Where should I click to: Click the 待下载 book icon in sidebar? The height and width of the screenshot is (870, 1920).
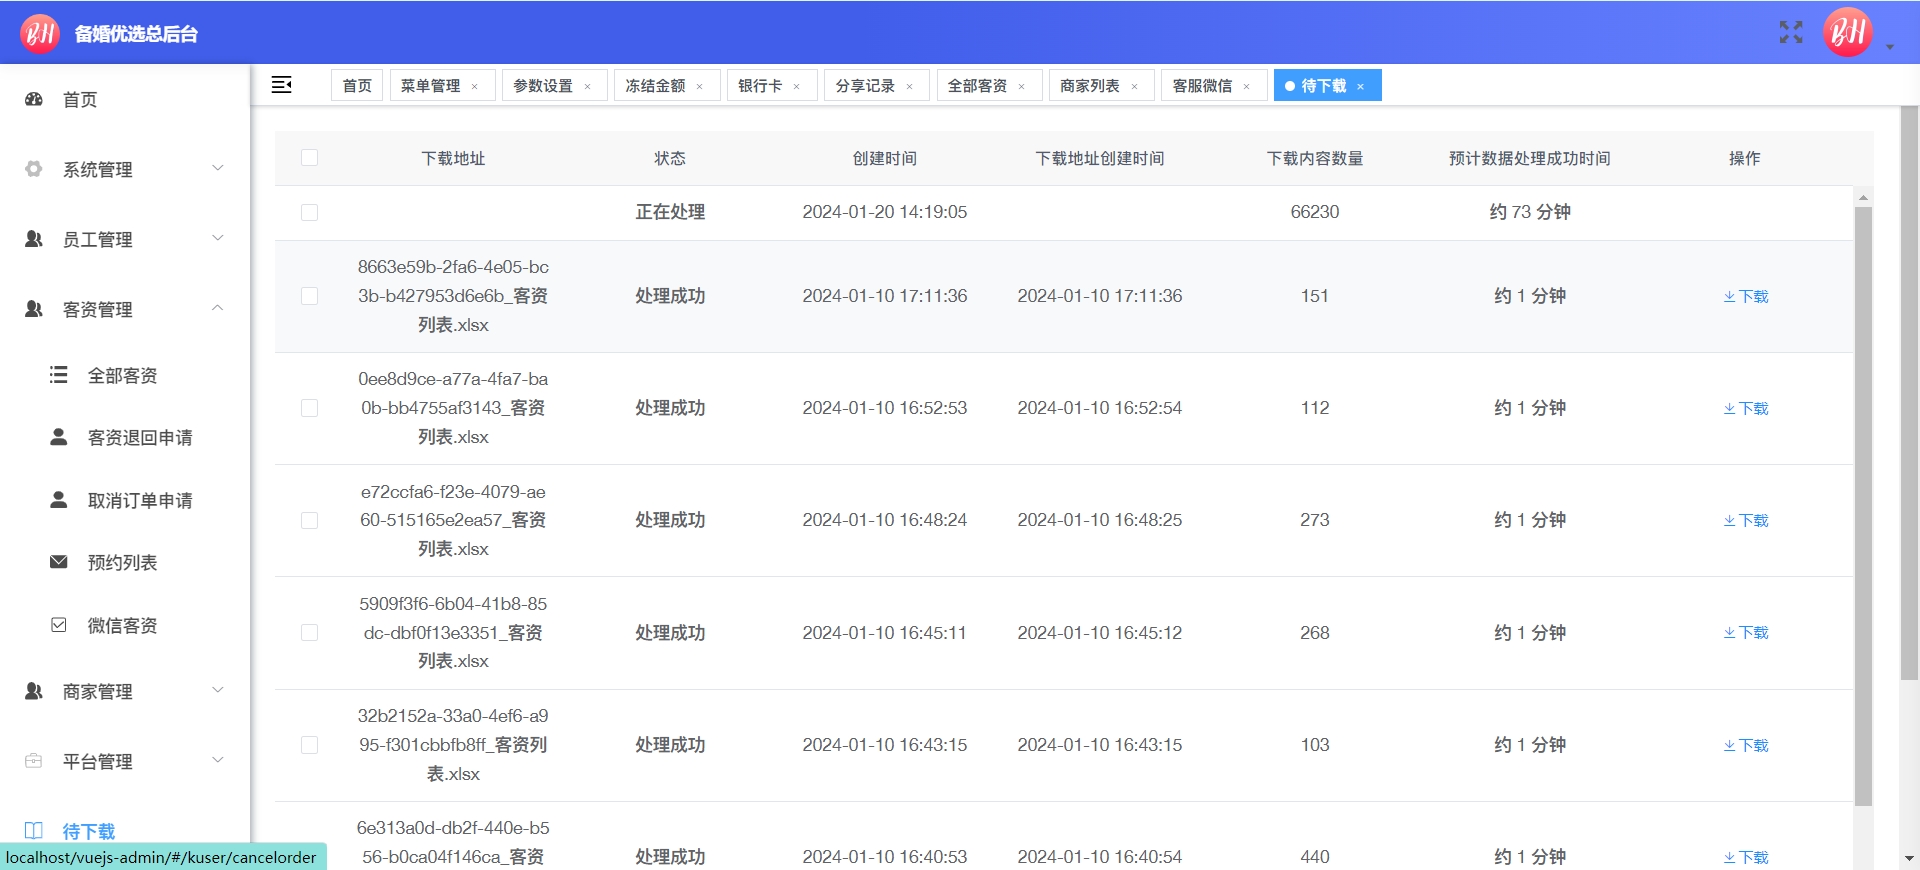(34, 831)
